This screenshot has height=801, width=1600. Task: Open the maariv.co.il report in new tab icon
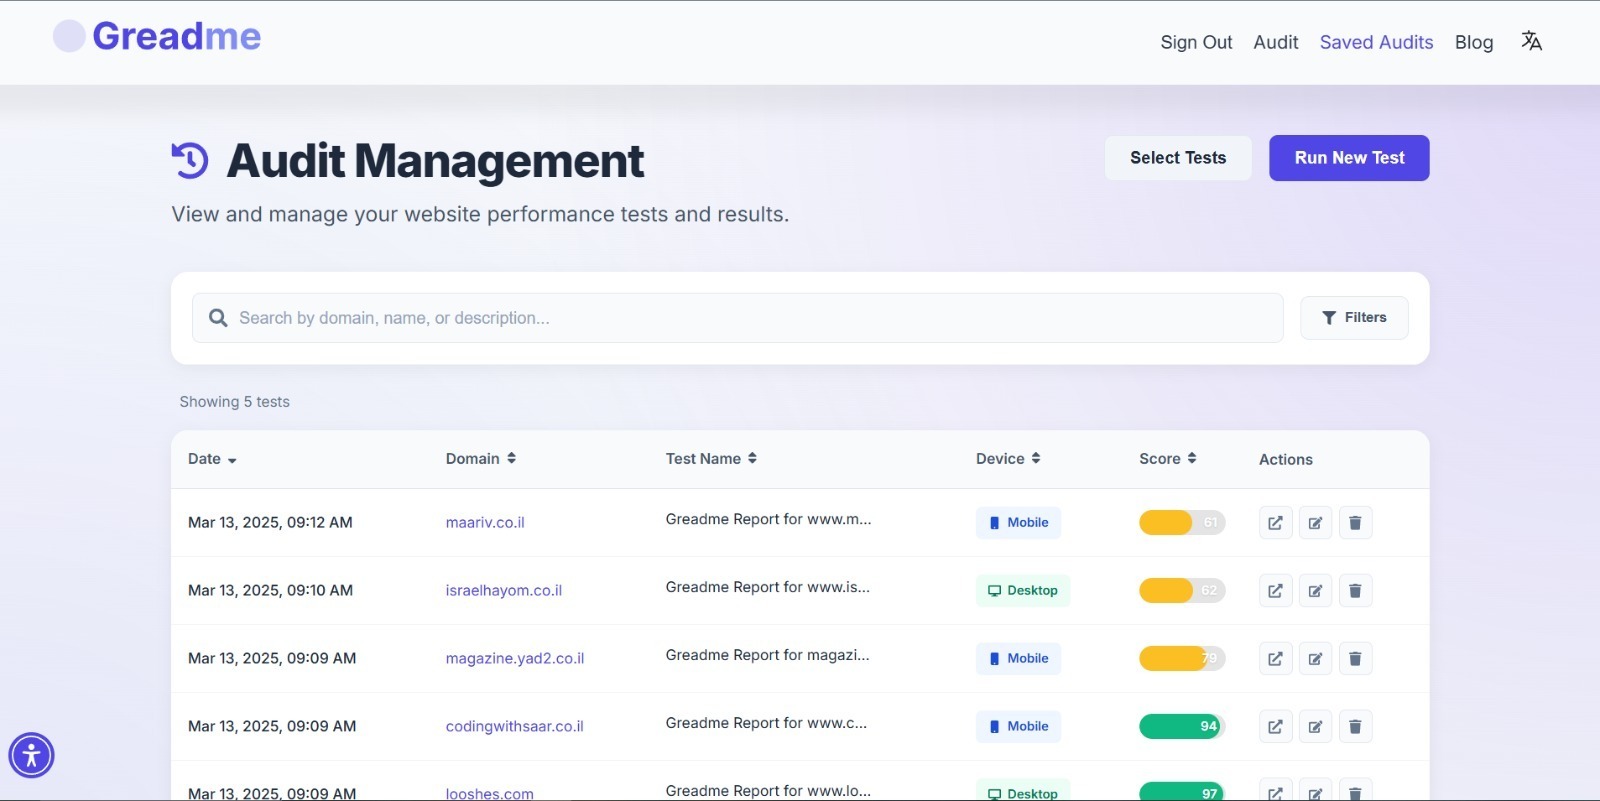pos(1275,523)
